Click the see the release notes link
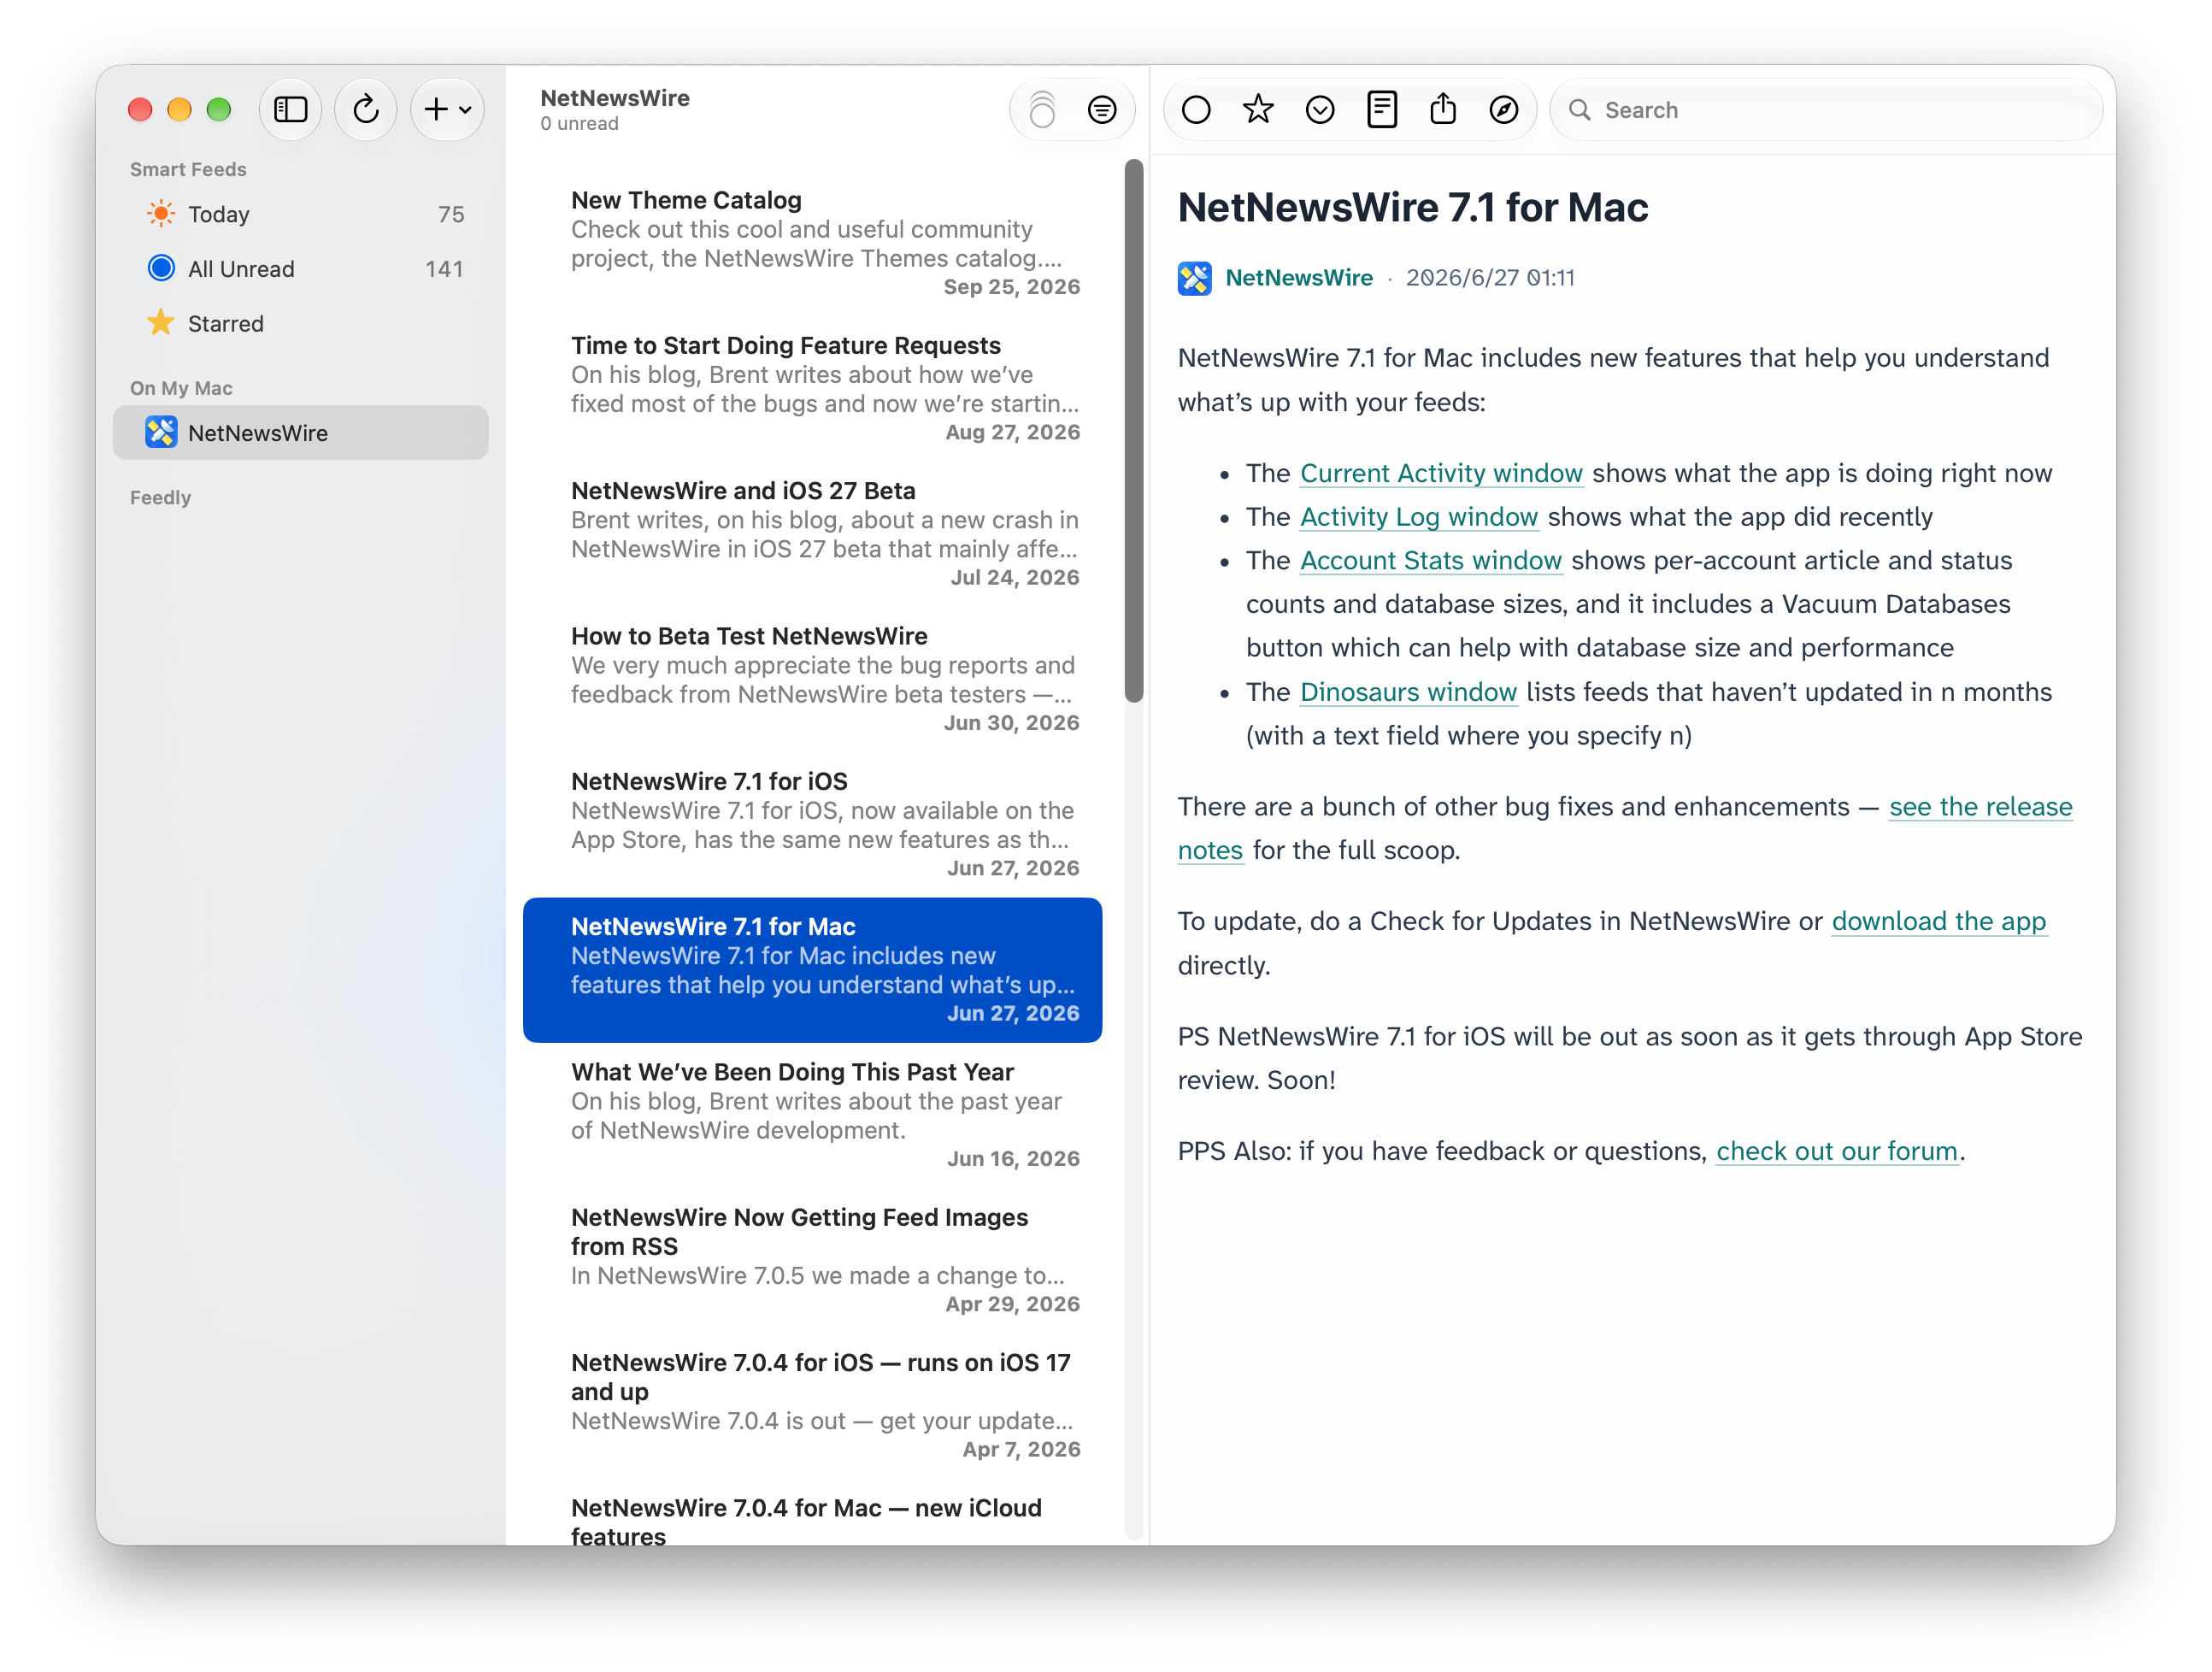Screen dimensions: 2212x1672 [x=1980, y=807]
